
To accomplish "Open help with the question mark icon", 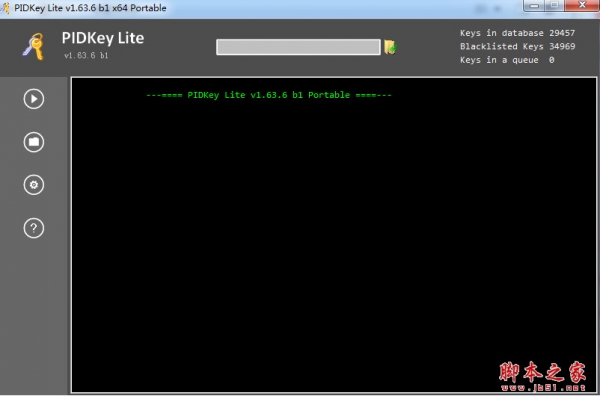I will [34, 228].
